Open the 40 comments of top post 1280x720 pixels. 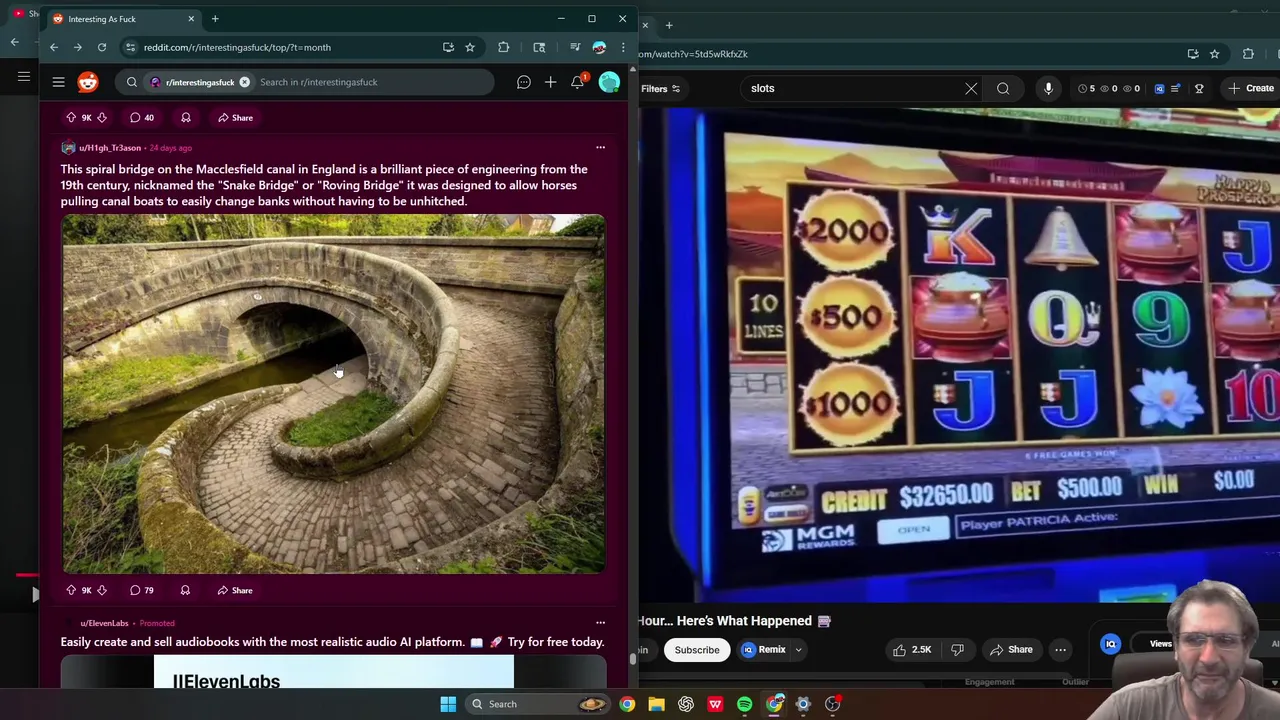(x=142, y=117)
